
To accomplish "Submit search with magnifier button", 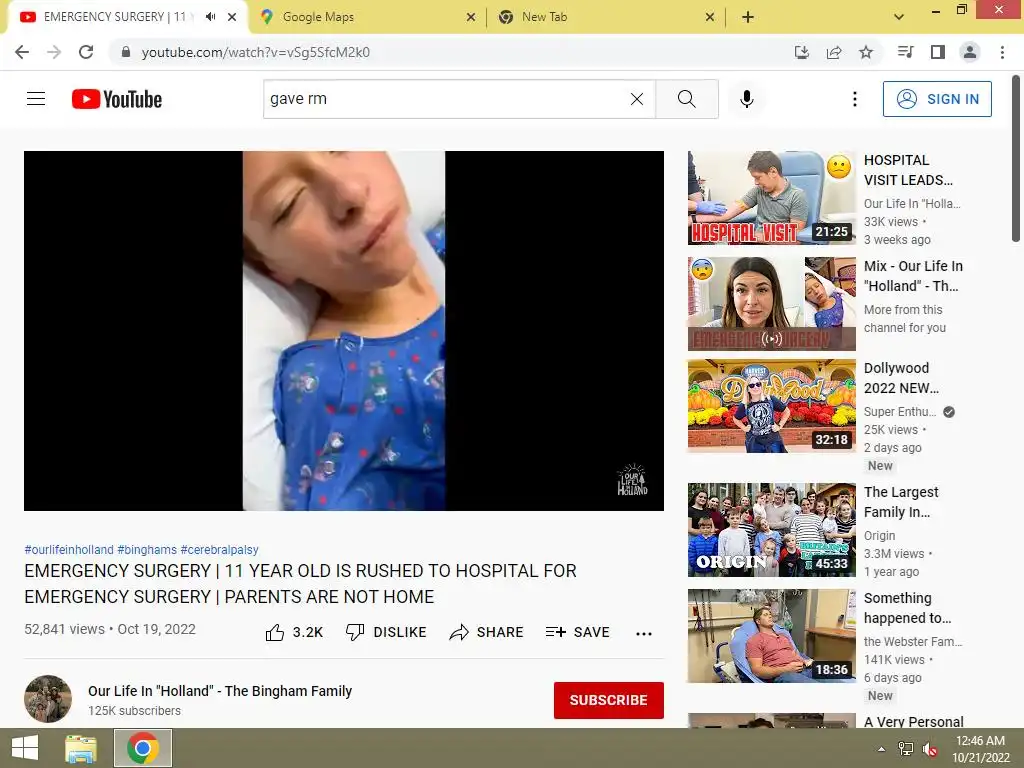I will [x=686, y=99].
